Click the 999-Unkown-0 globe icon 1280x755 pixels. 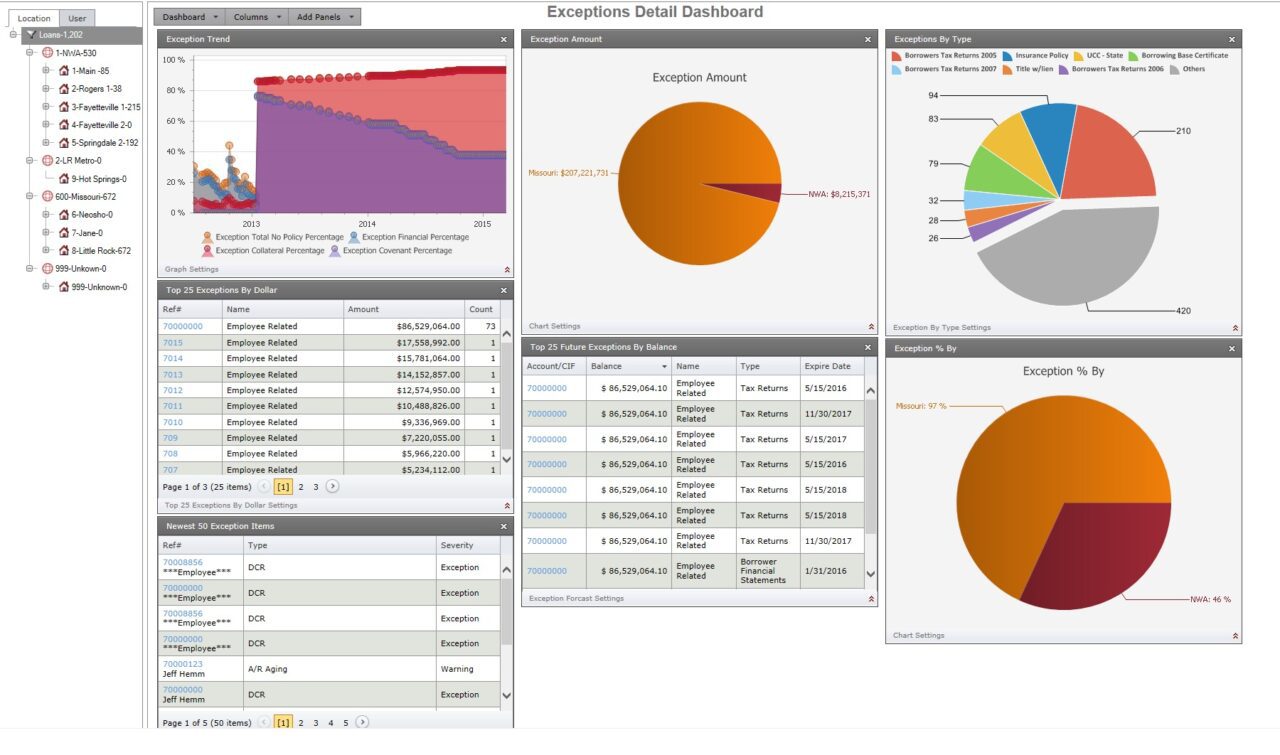[x=47, y=268]
